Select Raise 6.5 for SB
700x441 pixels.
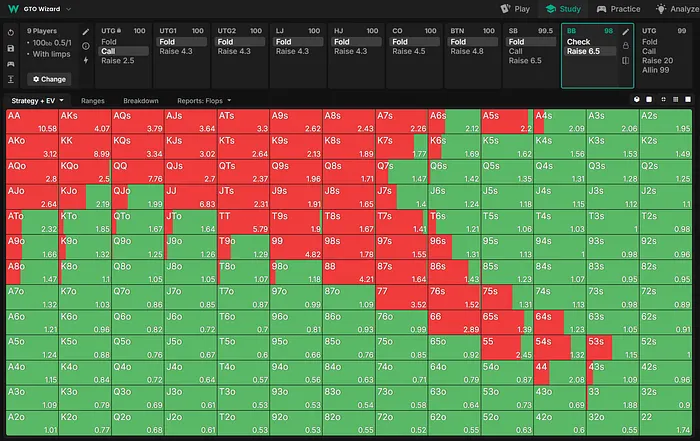[525, 61]
